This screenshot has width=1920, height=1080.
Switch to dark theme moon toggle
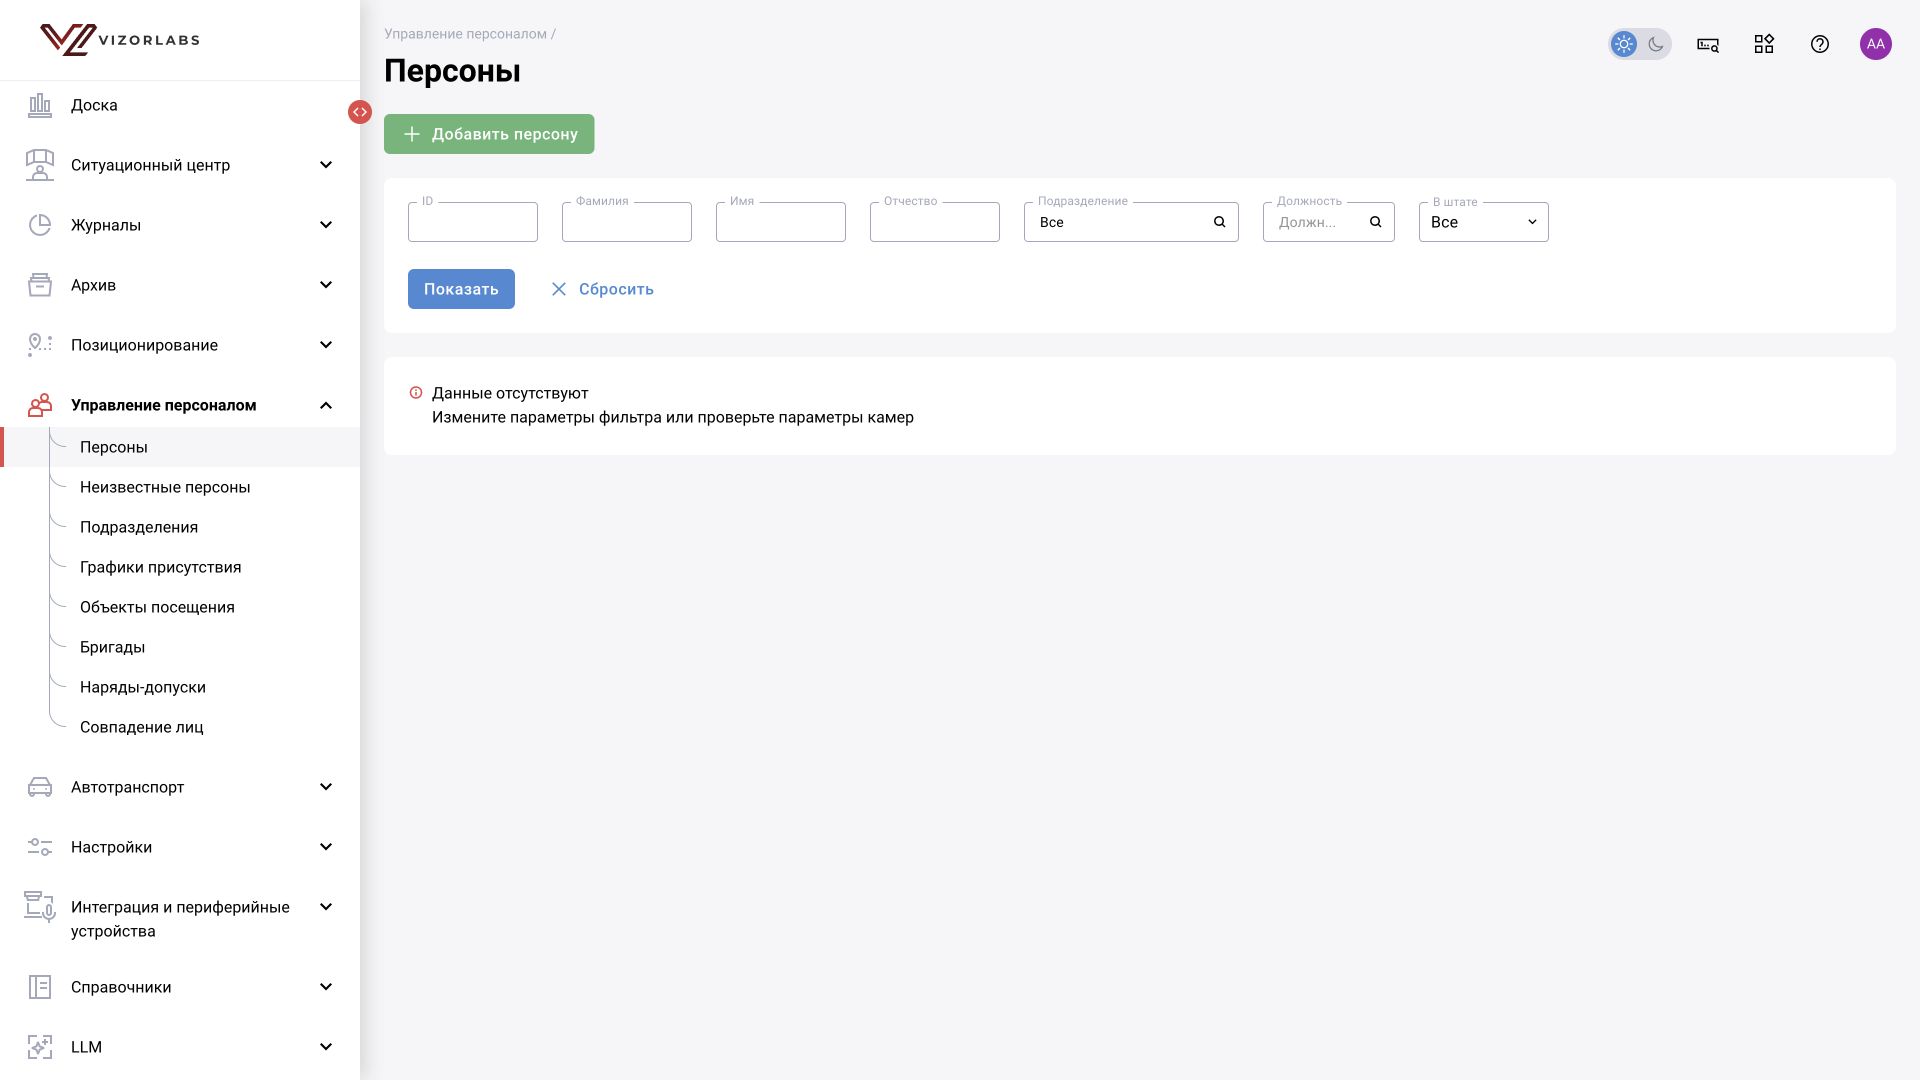pos(1656,44)
